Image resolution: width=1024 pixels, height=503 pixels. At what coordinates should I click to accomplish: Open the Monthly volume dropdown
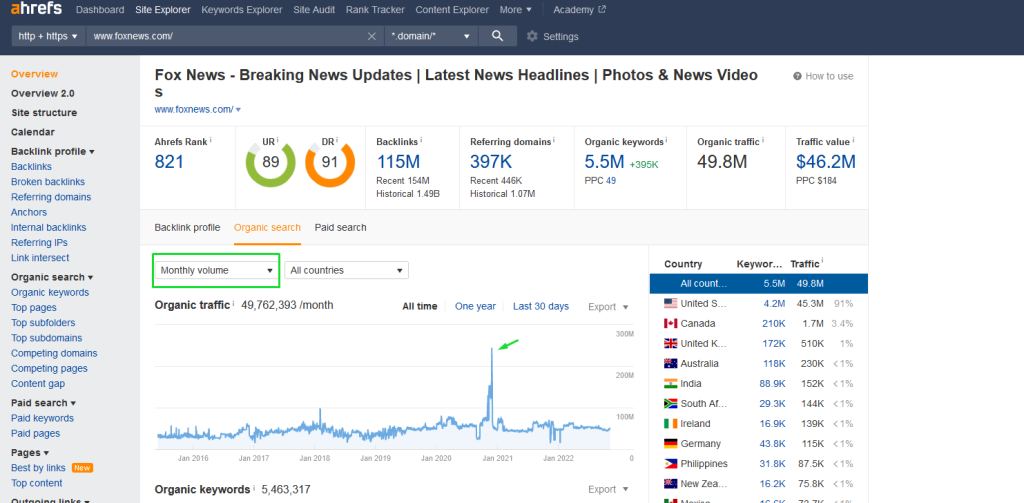click(216, 270)
